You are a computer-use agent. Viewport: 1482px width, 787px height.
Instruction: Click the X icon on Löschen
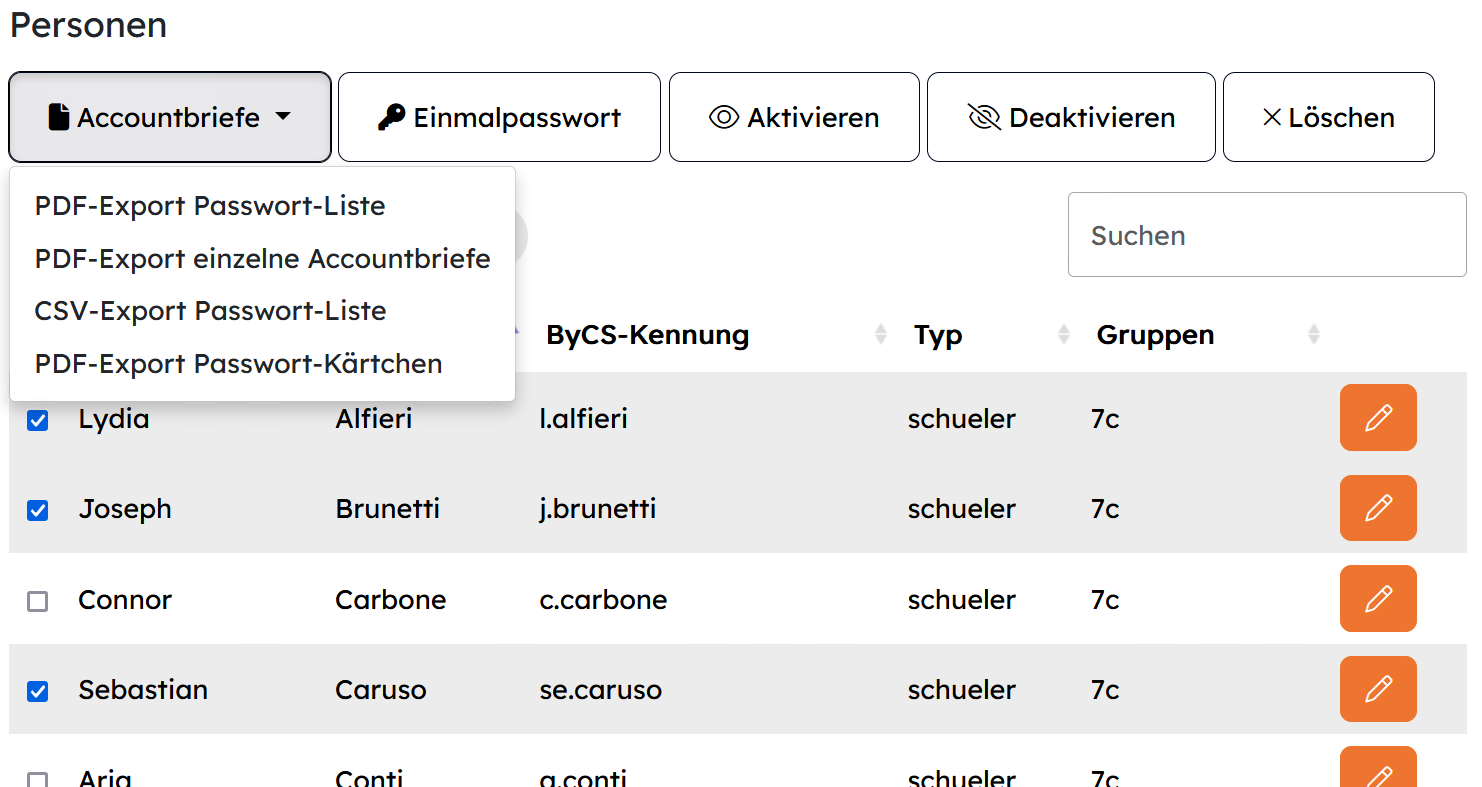1272,118
